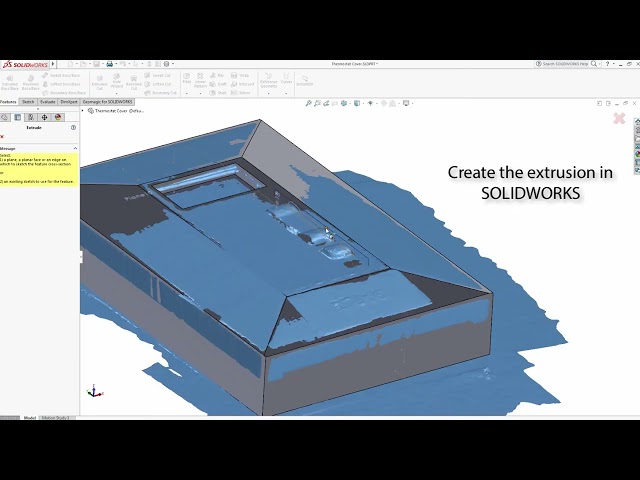Image resolution: width=640 pixels, height=480 pixels.
Task: Click Swept Boss/Base command
Action: tap(61, 76)
